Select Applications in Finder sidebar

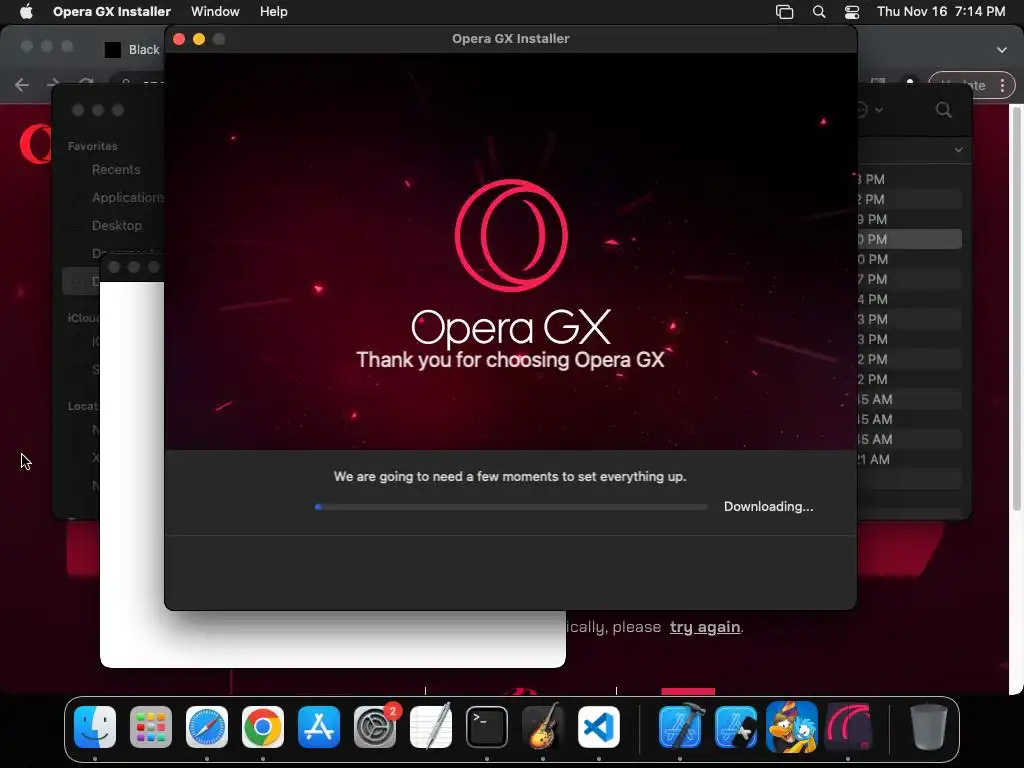pyautogui.click(x=128, y=197)
